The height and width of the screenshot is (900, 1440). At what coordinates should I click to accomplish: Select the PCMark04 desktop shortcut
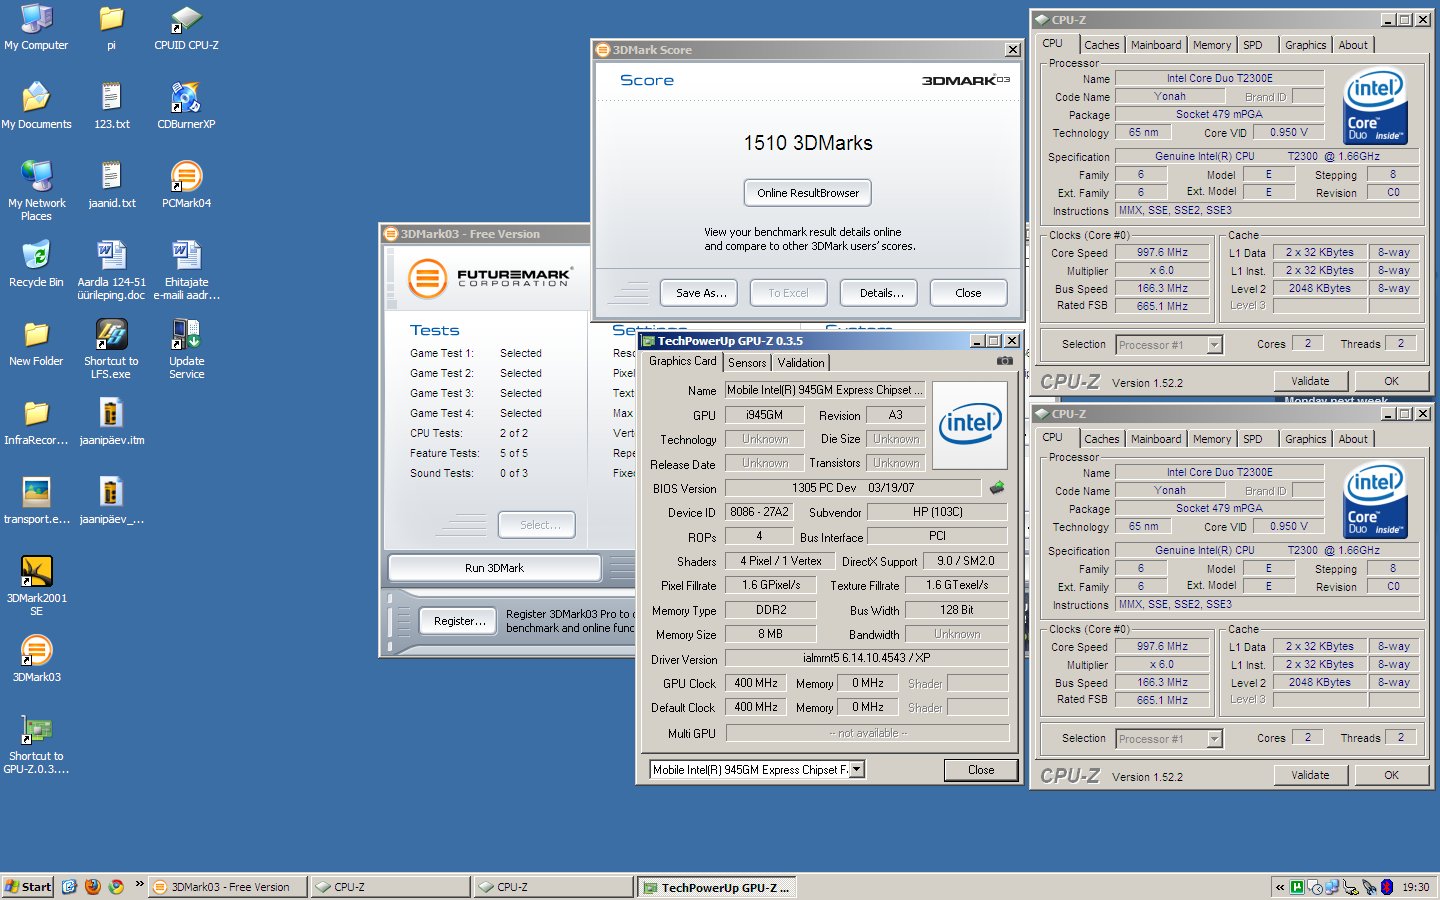(186, 185)
